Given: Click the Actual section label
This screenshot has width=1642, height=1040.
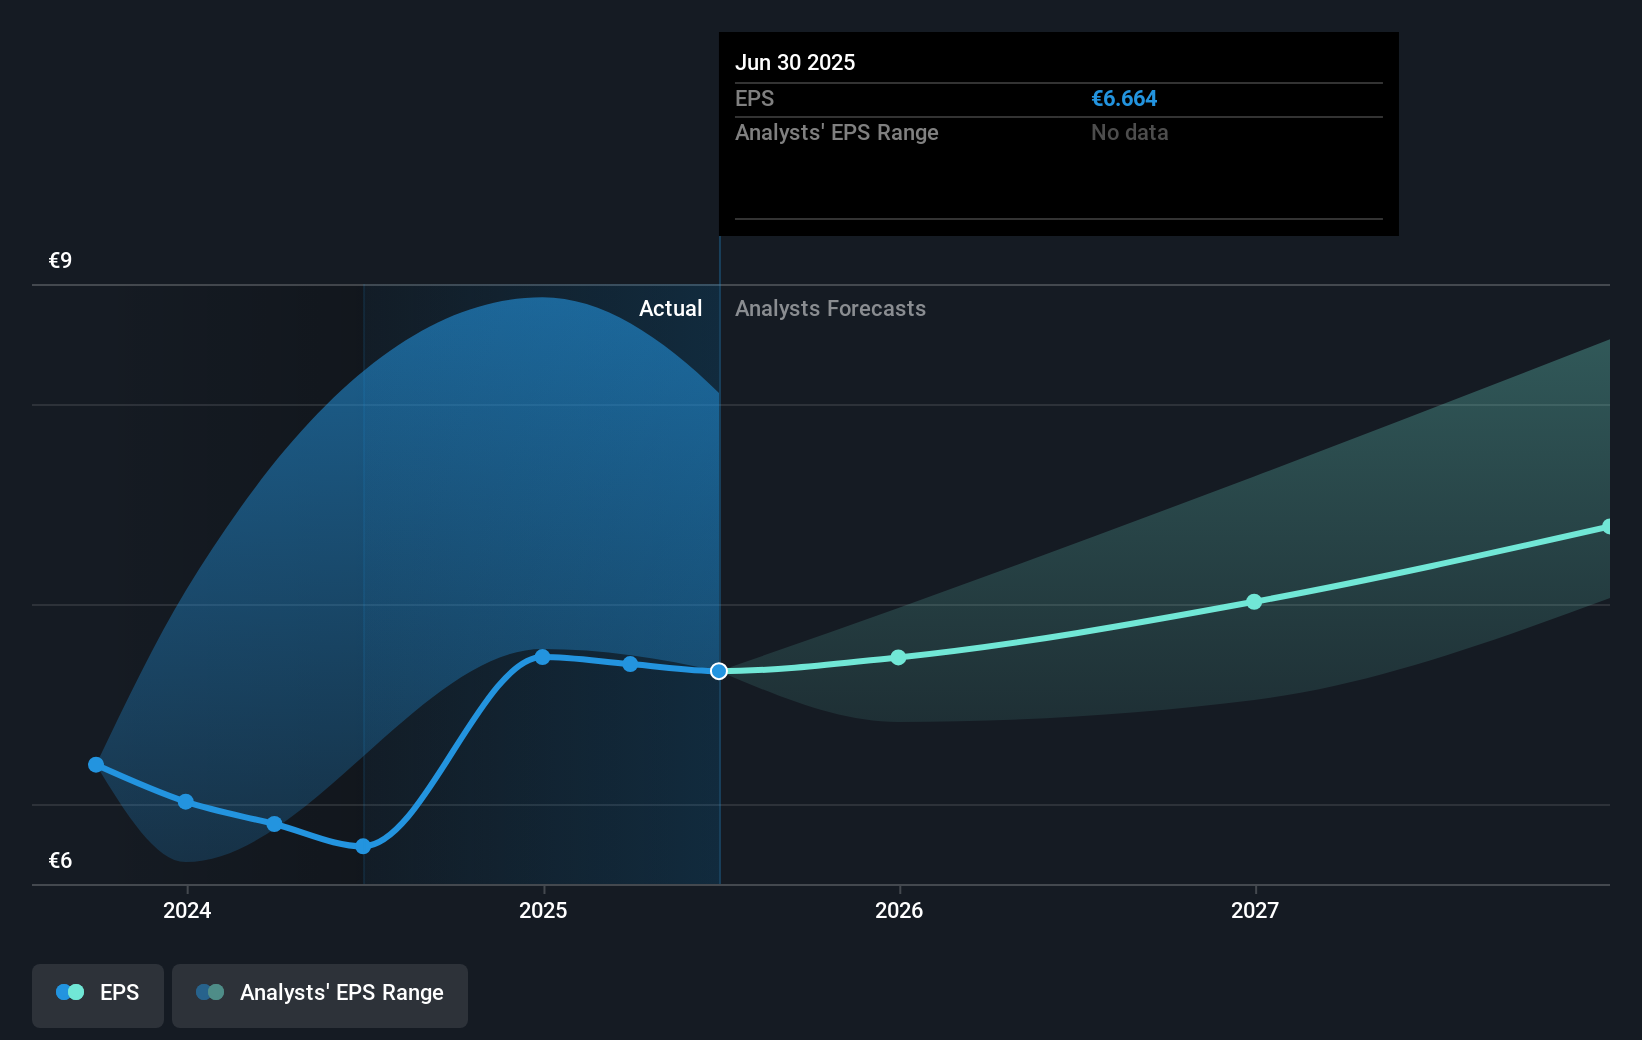Looking at the screenshot, I should point(670,308).
